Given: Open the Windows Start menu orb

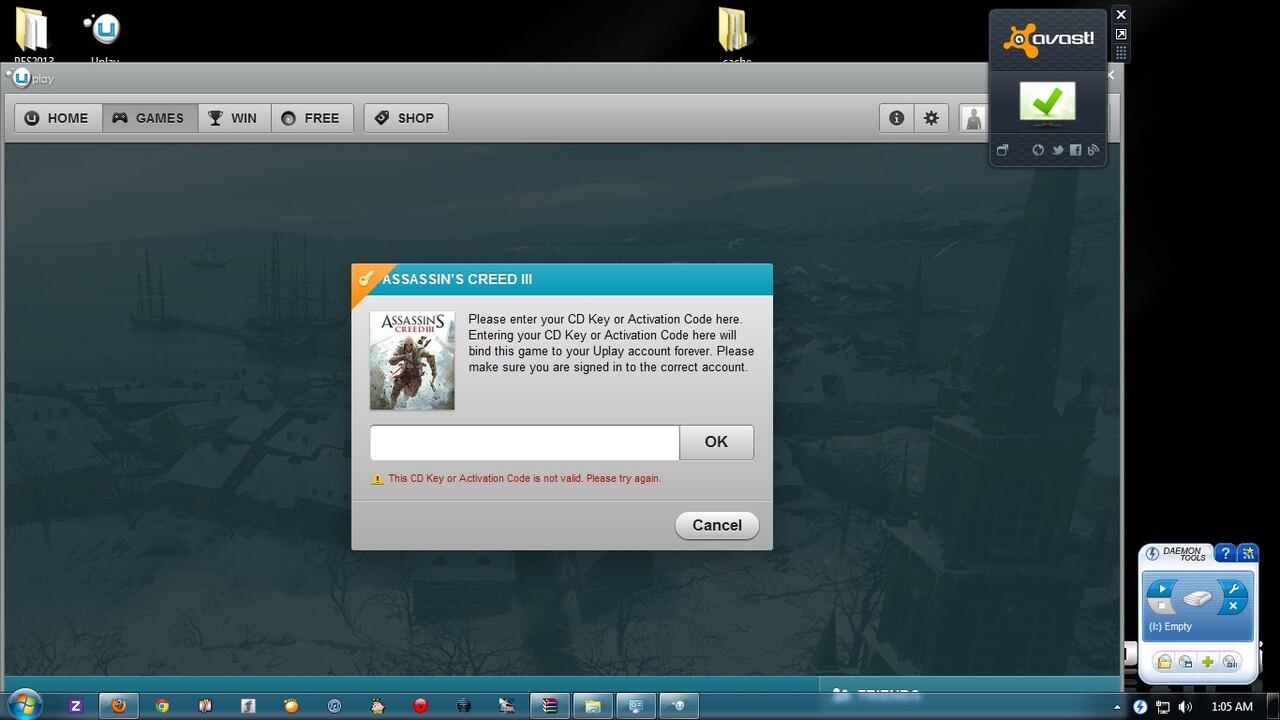Looking at the screenshot, I should (24, 704).
